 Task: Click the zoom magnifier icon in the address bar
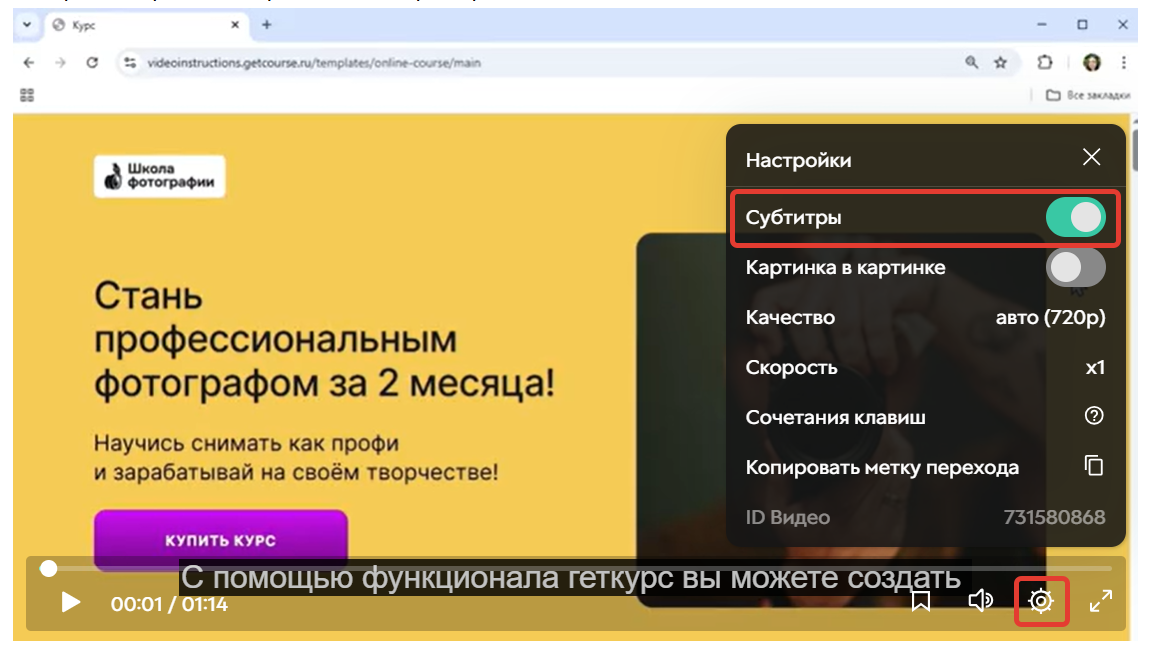tap(970, 62)
